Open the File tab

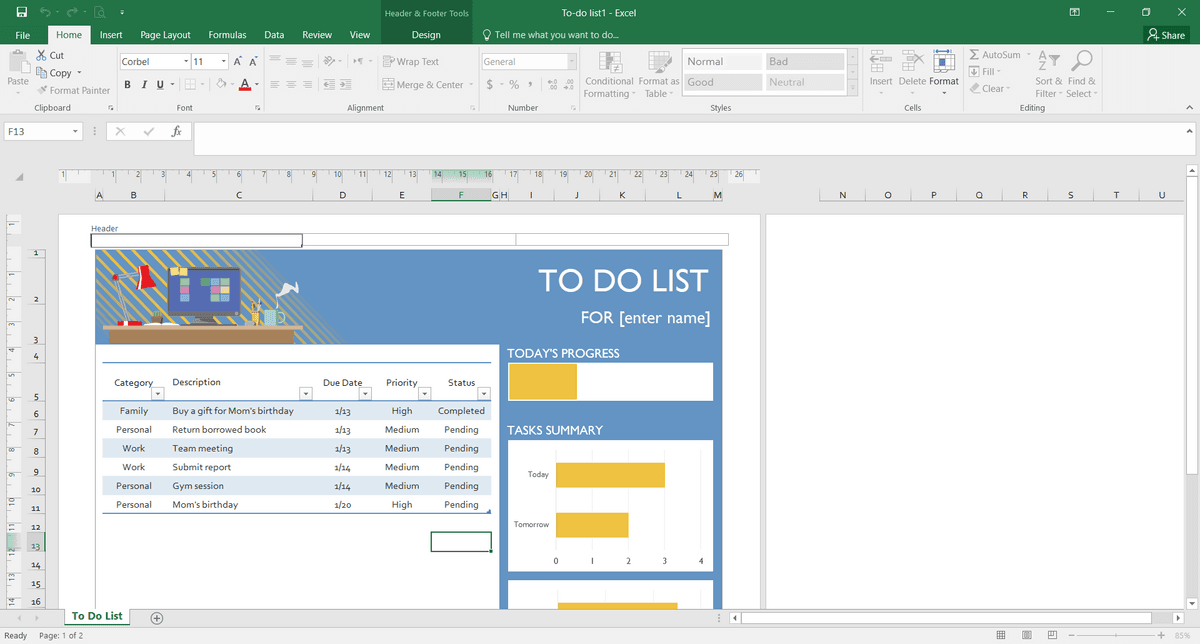coord(23,35)
